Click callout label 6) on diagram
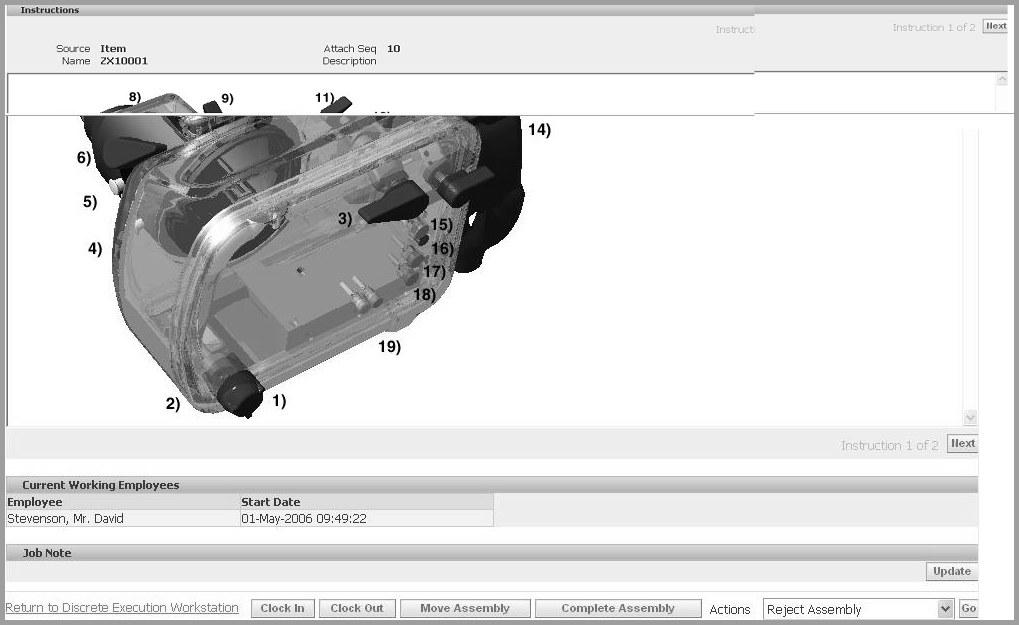The width and height of the screenshot is (1019, 625). [x=84, y=157]
